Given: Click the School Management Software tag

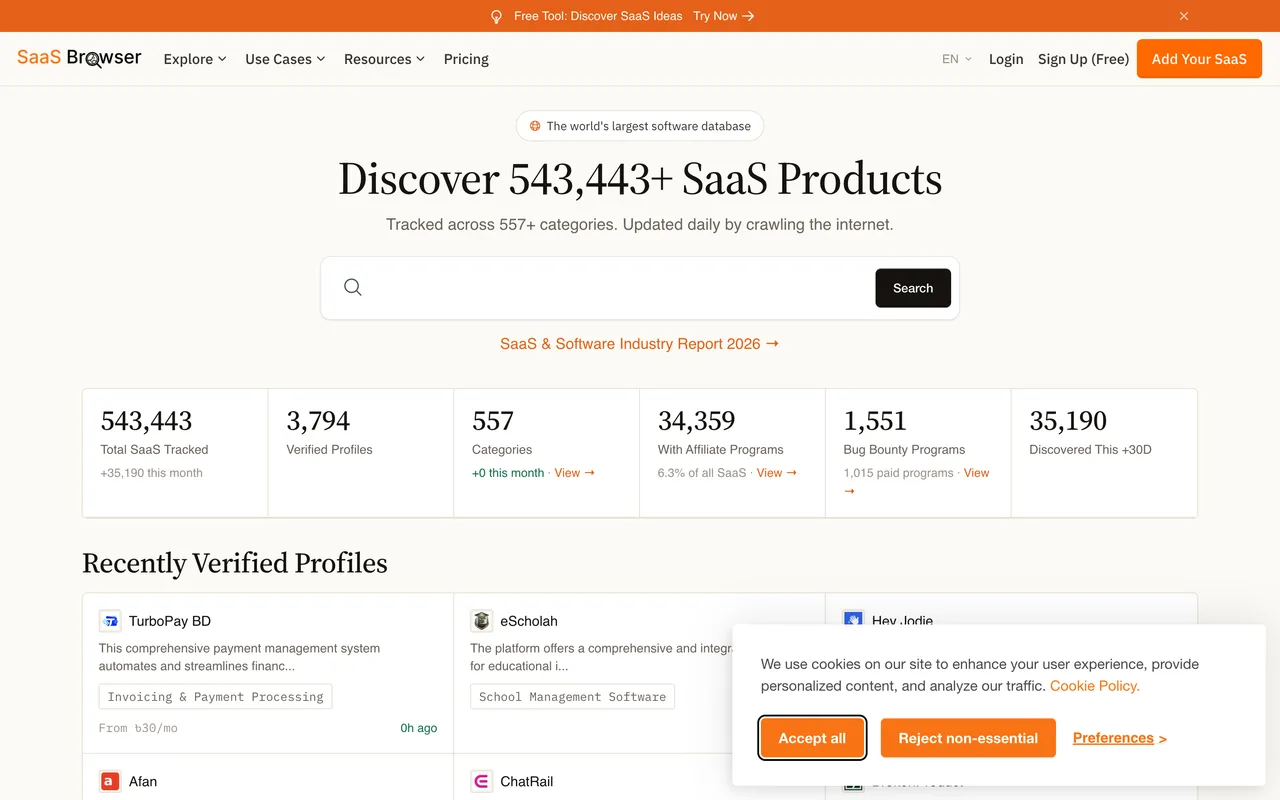Looking at the screenshot, I should [x=572, y=697].
